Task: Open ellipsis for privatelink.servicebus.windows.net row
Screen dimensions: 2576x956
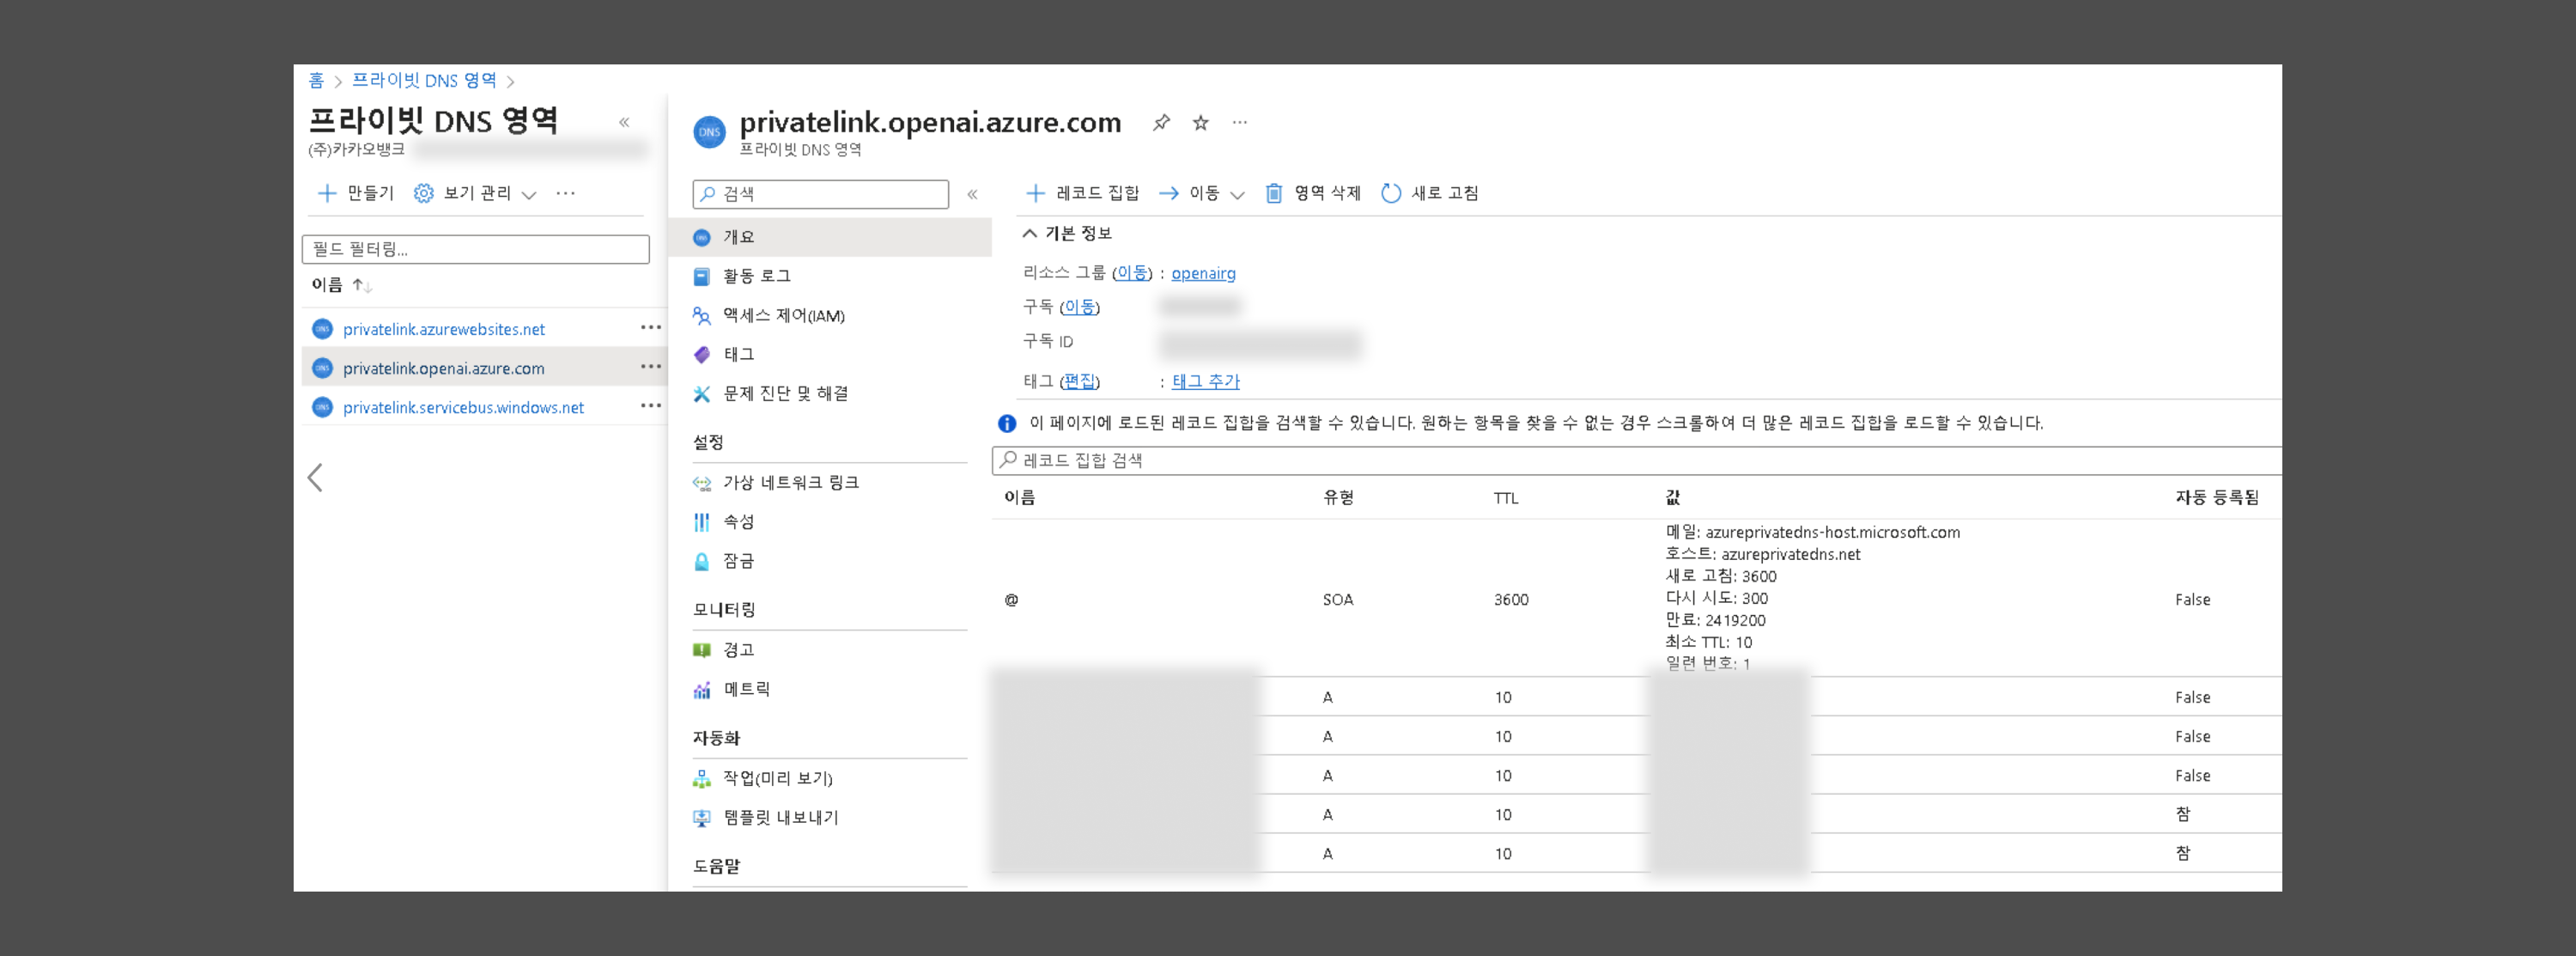Action: [x=651, y=406]
